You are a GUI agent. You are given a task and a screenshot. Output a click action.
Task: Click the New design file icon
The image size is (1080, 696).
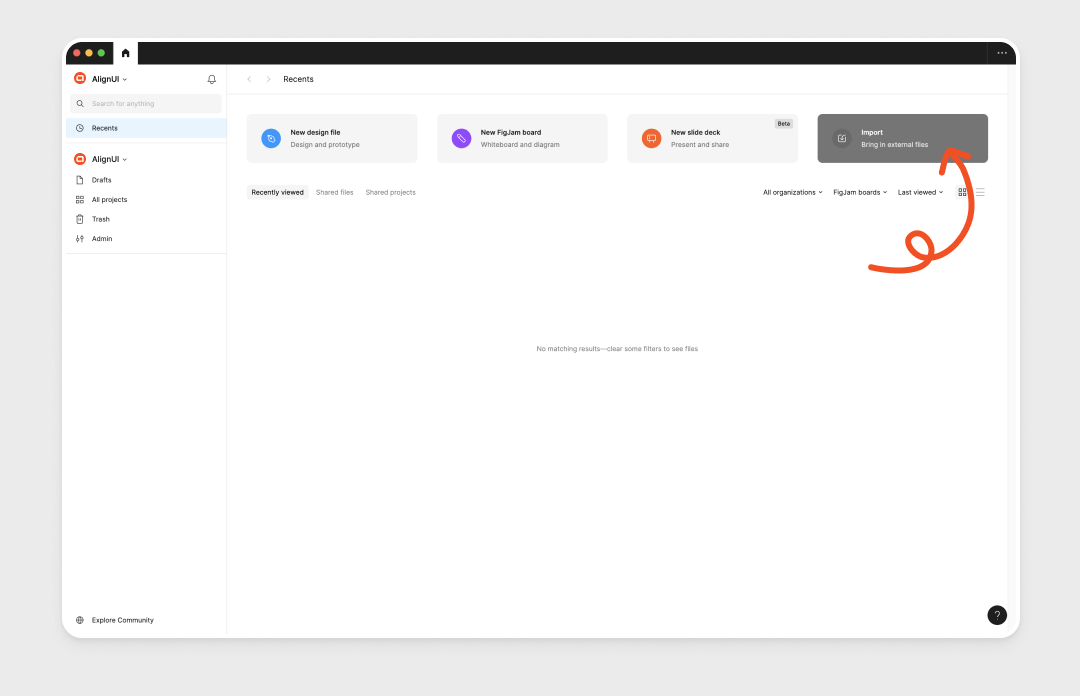(271, 139)
